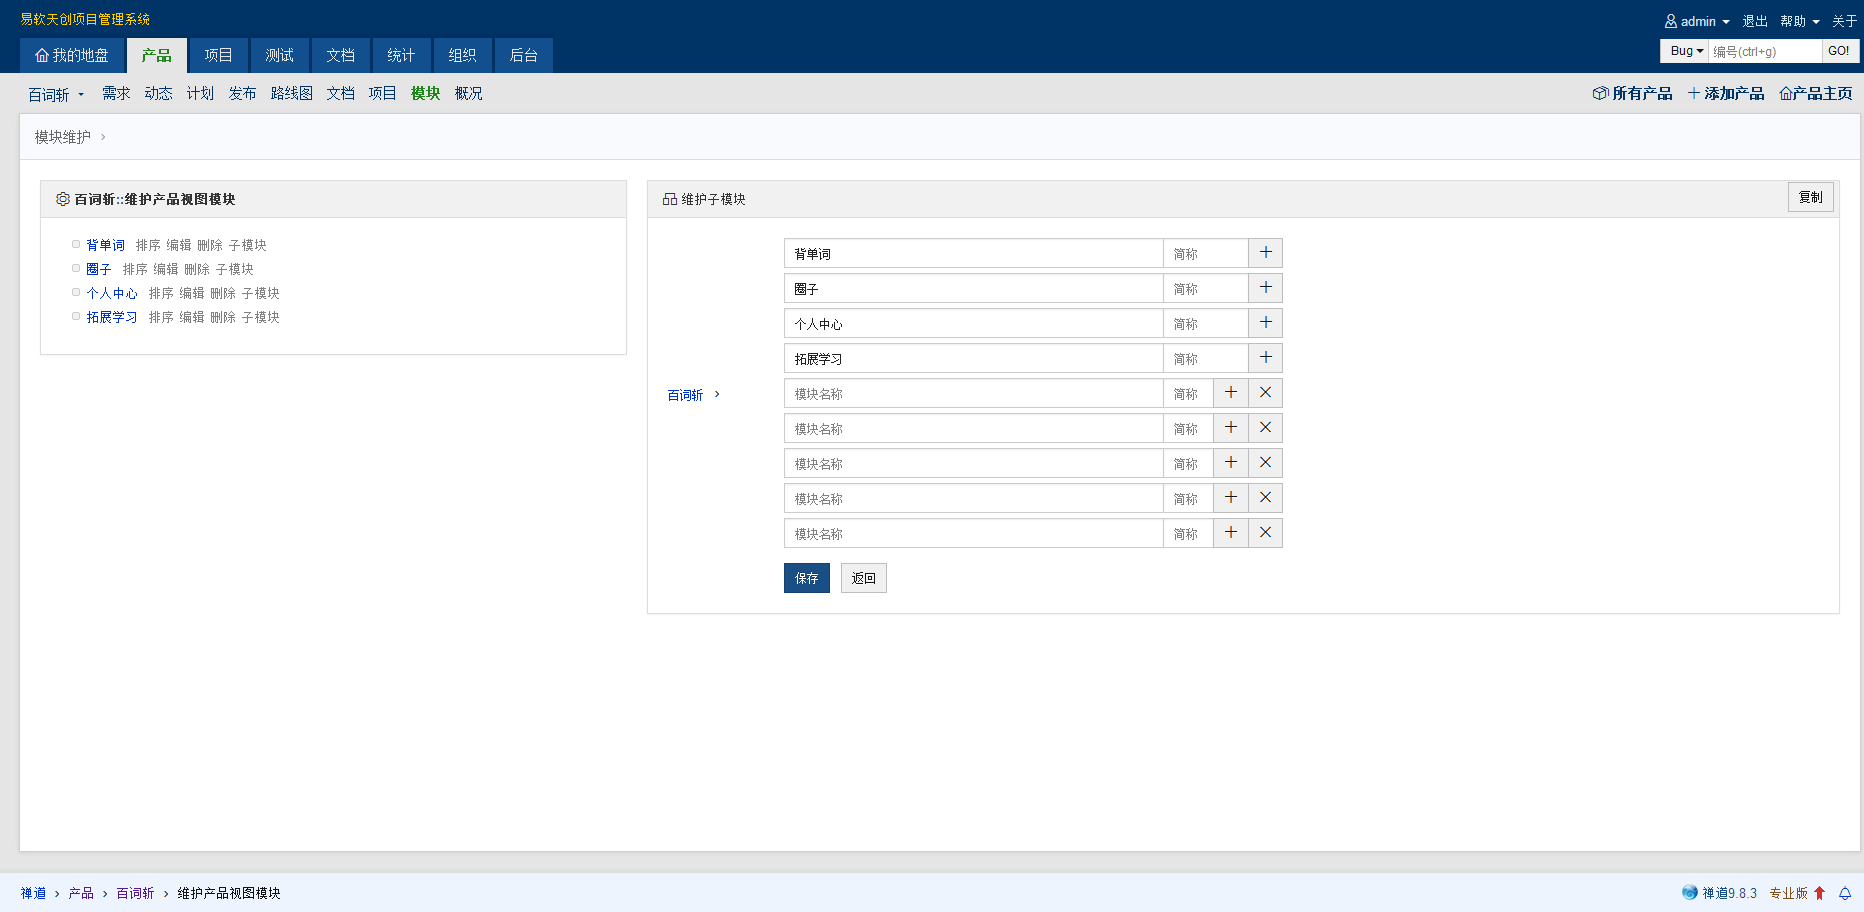Click globe icon beside 禅道9.8.3
This screenshot has width=1864, height=912.
click(x=1690, y=893)
